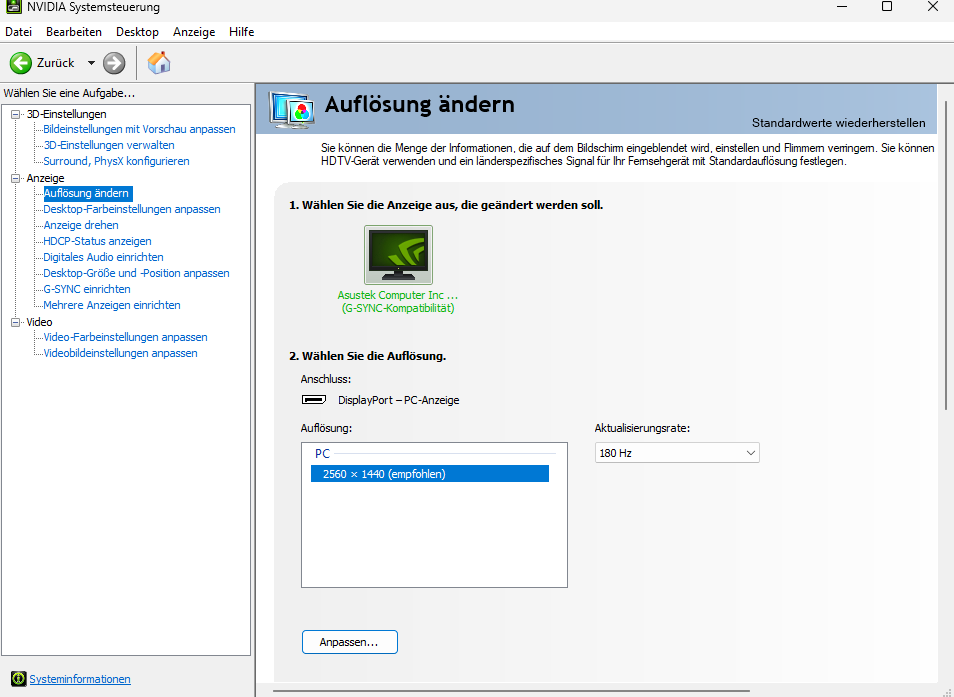Click the Anpassen... button
954x697 pixels.
tap(350, 642)
